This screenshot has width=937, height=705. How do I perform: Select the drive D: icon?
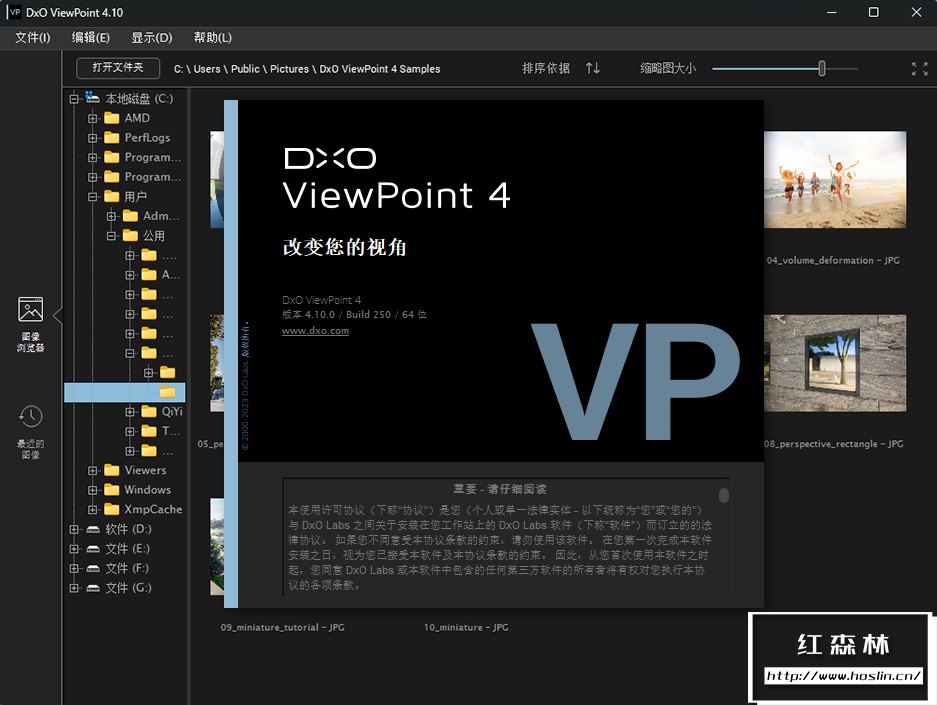click(x=93, y=529)
